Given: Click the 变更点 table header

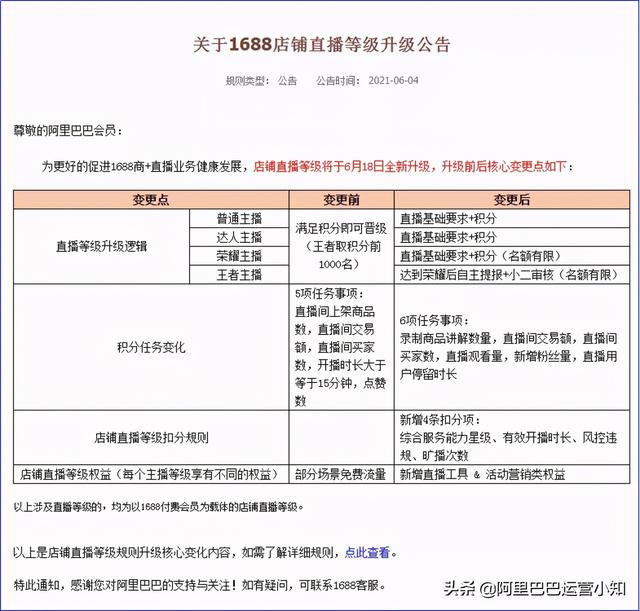Looking at the screenshot, I should (151, 200).
